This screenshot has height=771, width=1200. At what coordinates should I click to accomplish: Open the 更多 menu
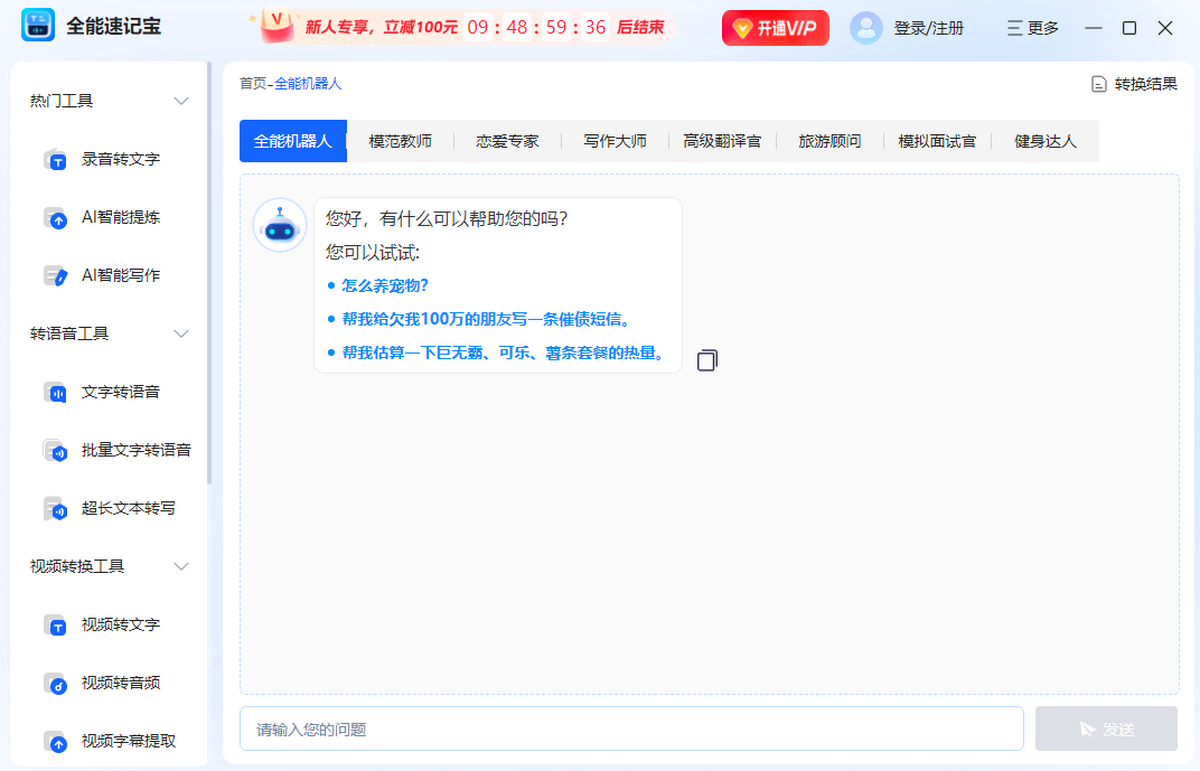(x=1033, y=28)
